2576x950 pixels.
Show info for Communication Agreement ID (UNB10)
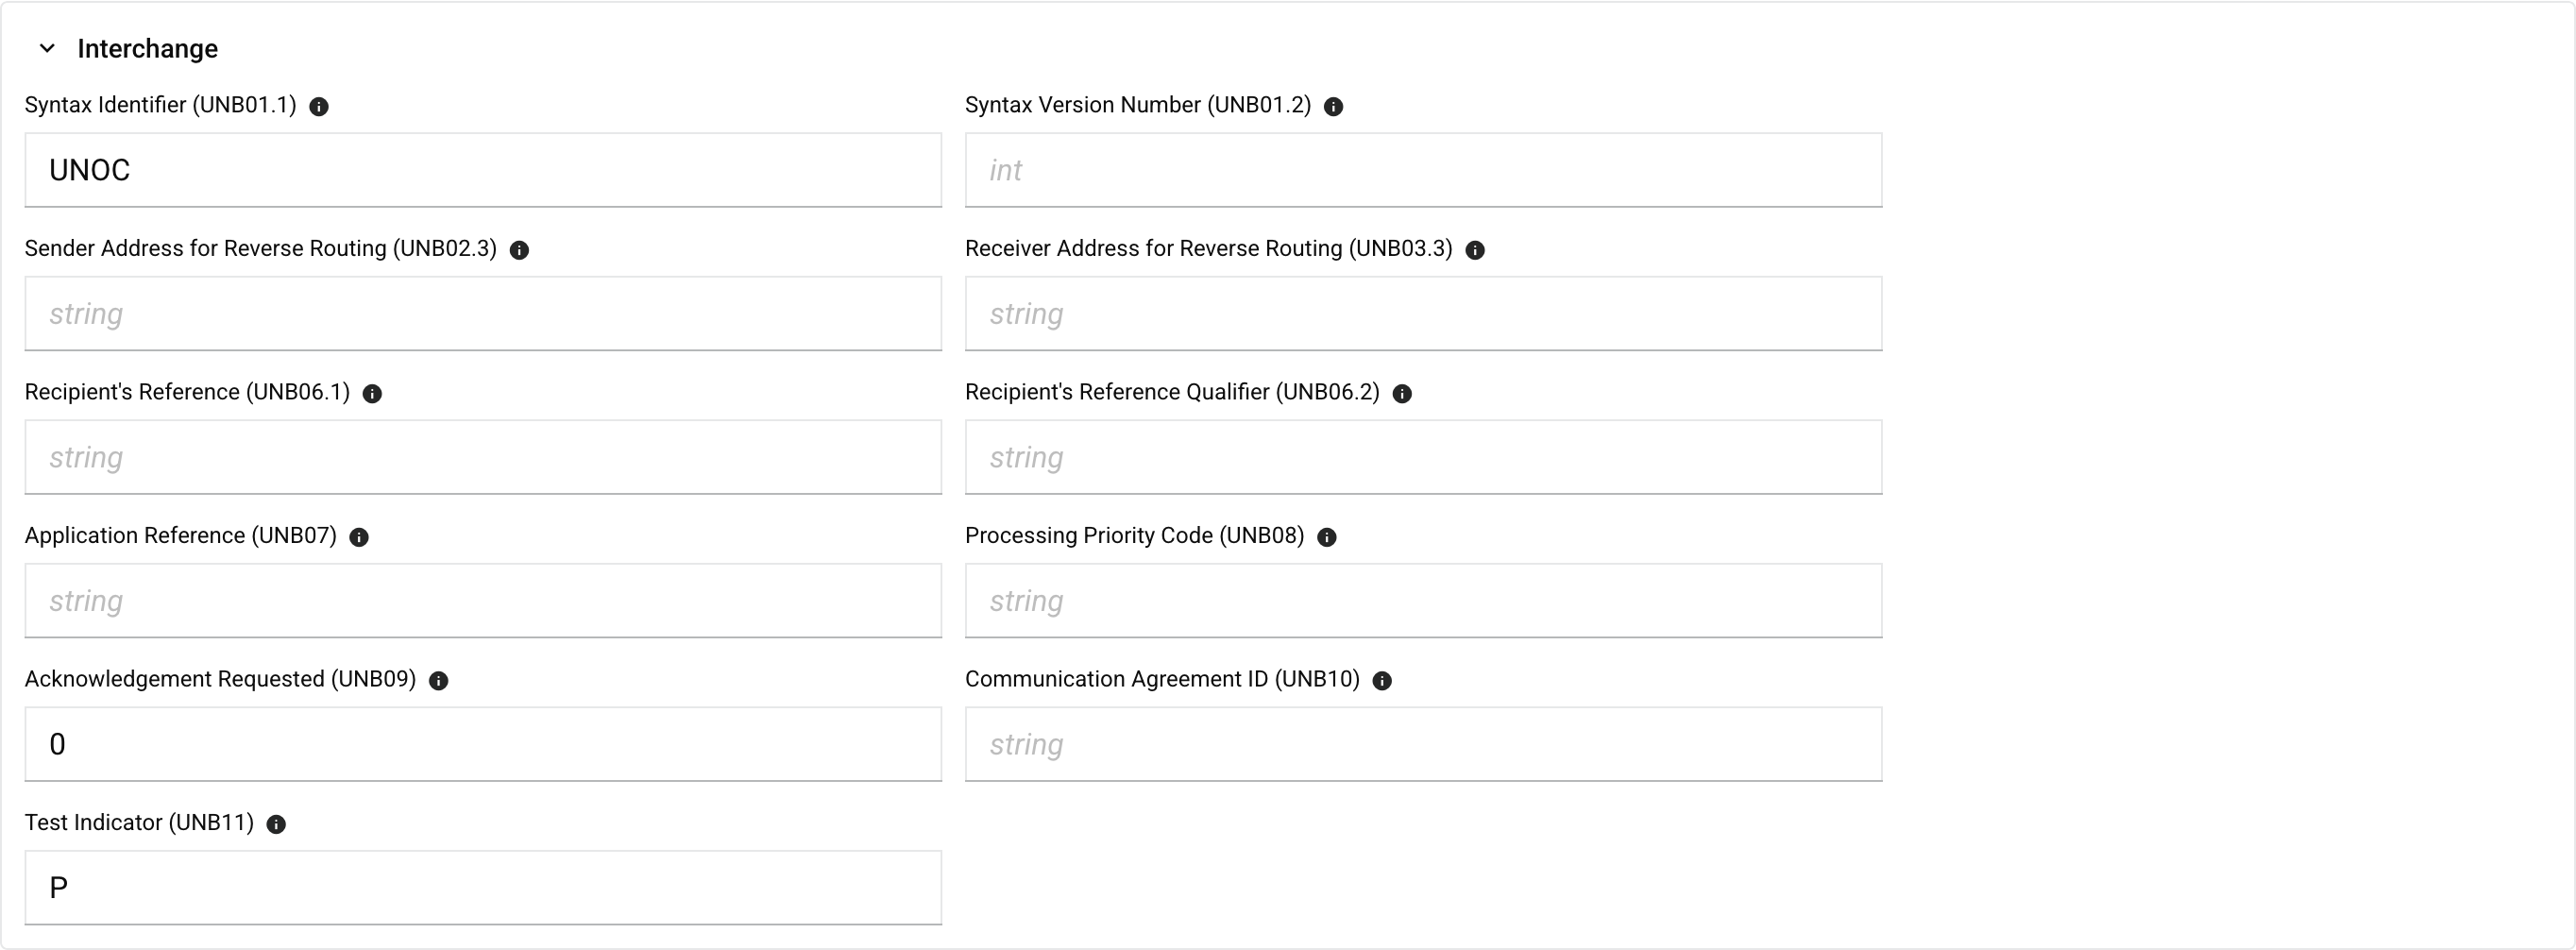pos(1382,680)
